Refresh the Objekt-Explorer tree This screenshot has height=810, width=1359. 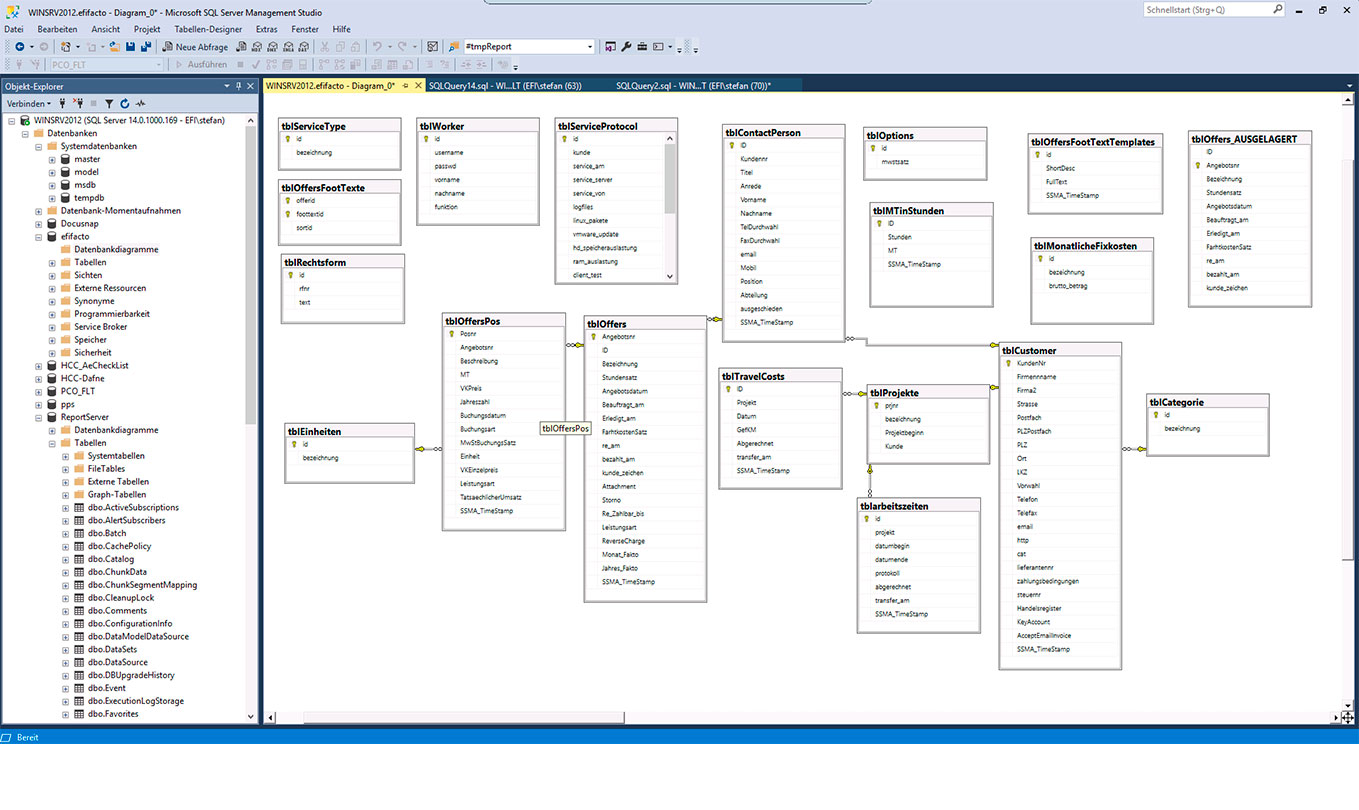[125, 103]
